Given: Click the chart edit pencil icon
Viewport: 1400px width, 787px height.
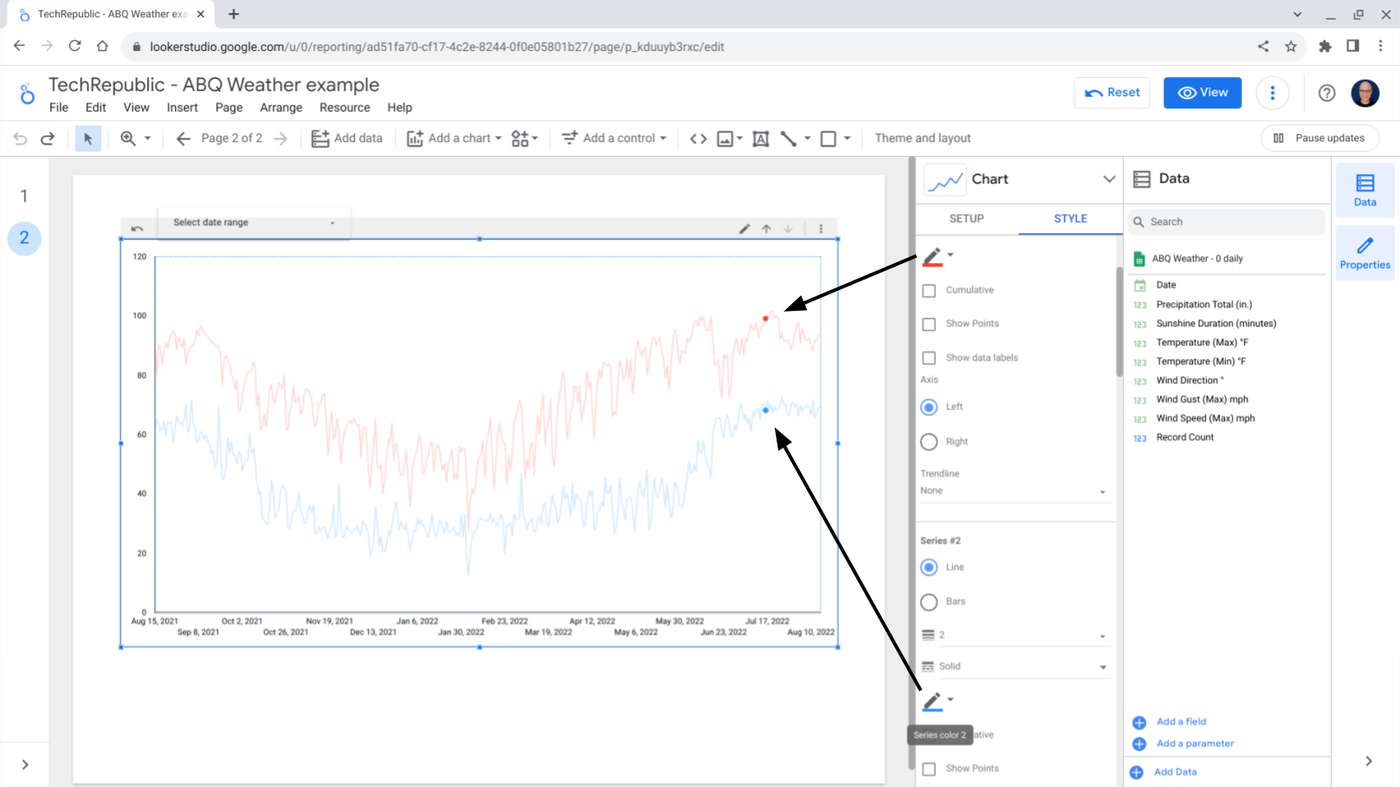Looking at the screenshot, I should [744, 229].
